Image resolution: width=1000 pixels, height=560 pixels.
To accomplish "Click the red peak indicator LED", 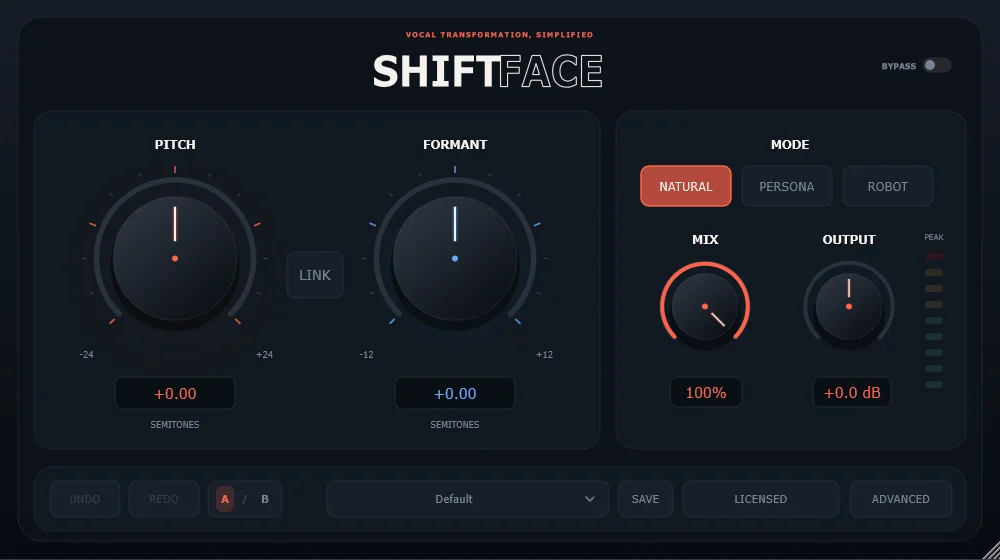I will (x=934, y=256).
